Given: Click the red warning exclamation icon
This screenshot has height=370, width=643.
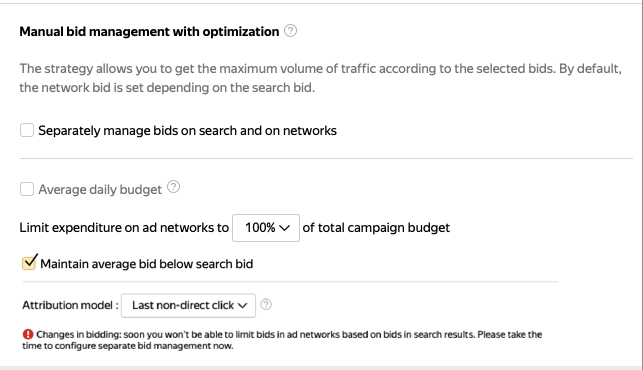Looking at the screenshot, I should [x=28, y=334].
